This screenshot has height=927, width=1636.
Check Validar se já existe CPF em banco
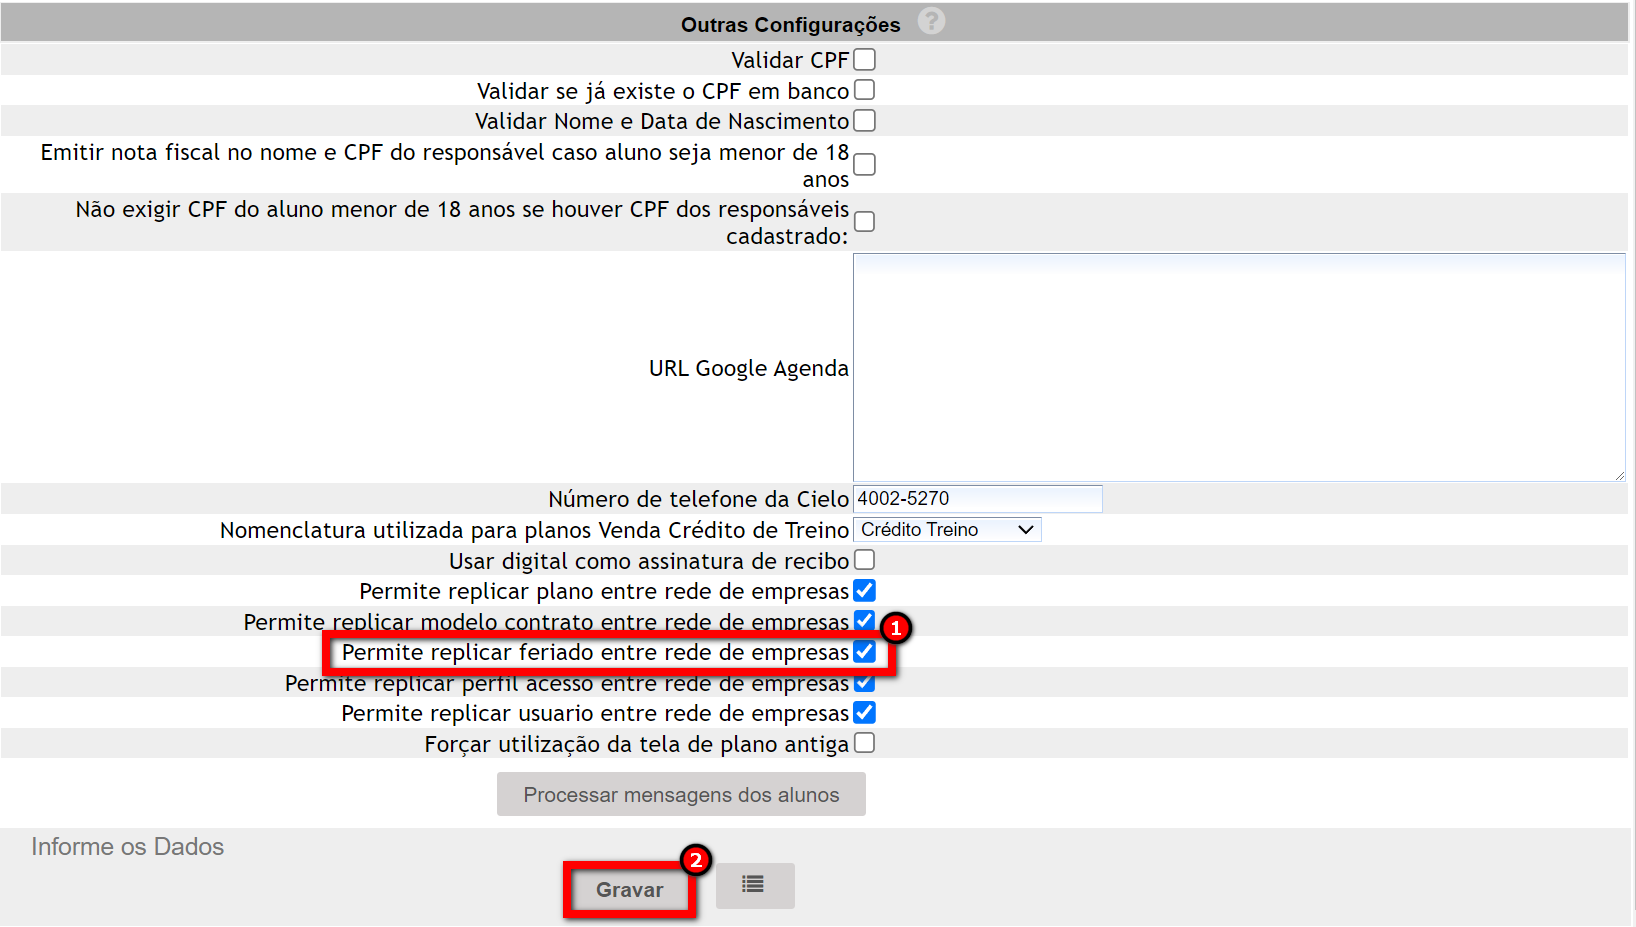[x=865, y=90]
